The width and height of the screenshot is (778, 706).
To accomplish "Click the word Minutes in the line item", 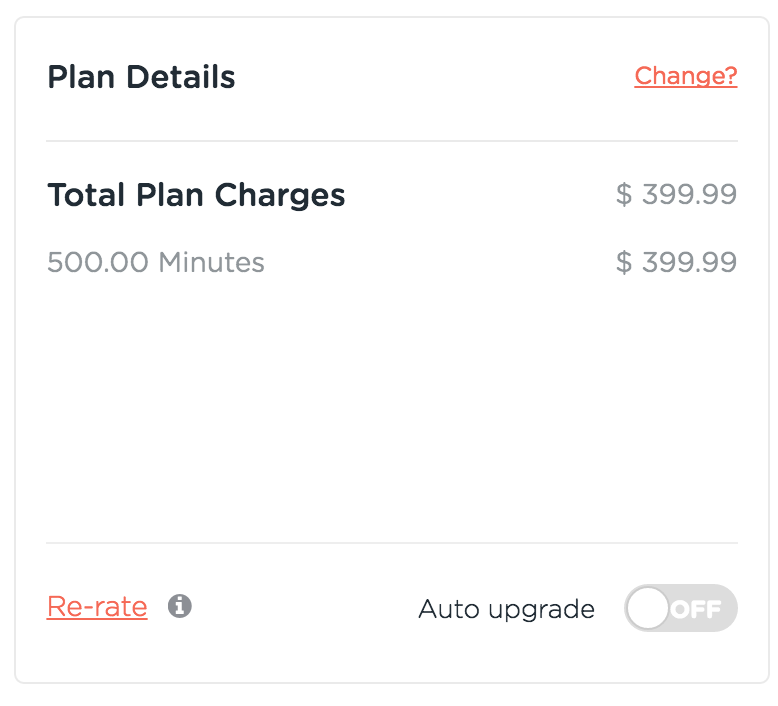I will point(211,263).
